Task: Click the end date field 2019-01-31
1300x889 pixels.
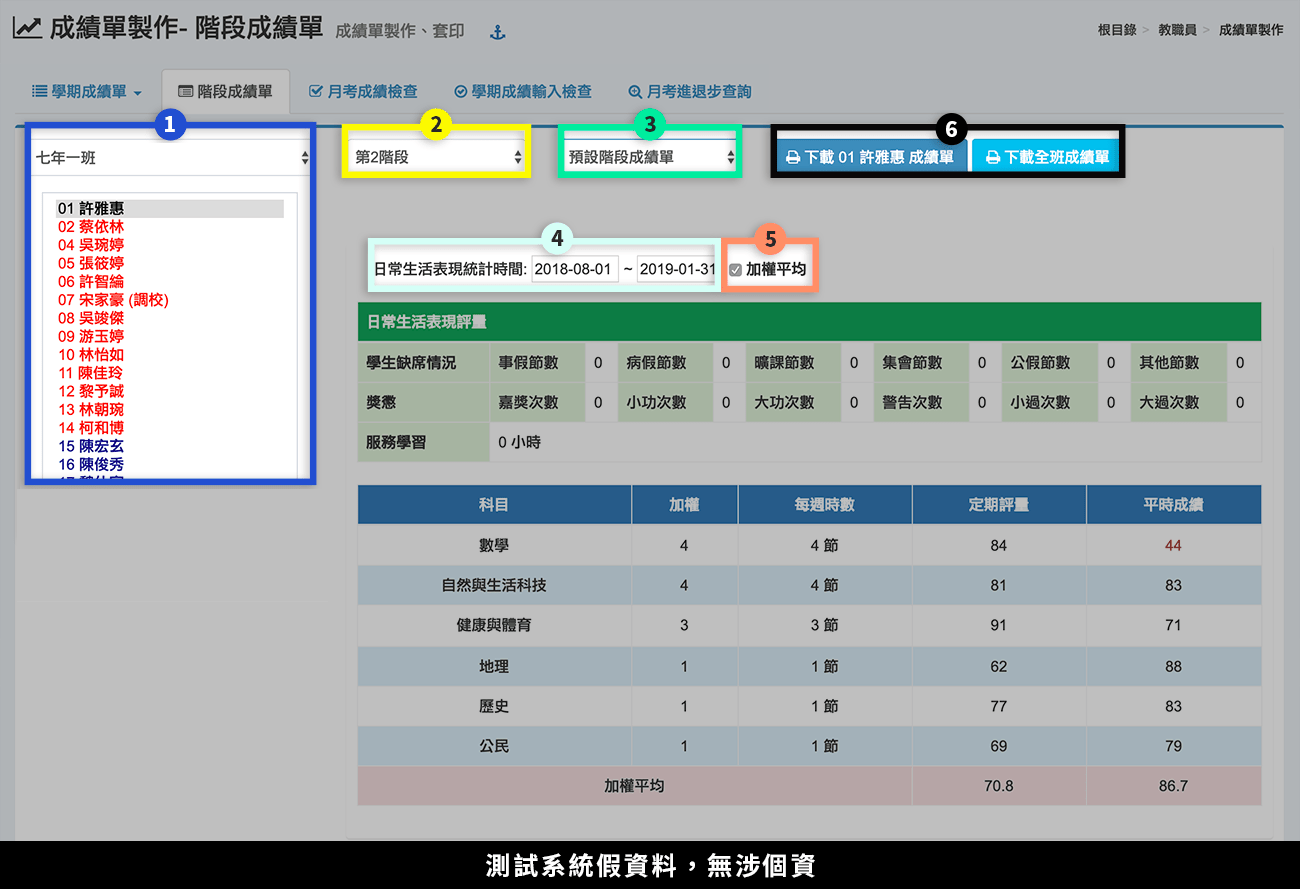Action: (677, 269)
